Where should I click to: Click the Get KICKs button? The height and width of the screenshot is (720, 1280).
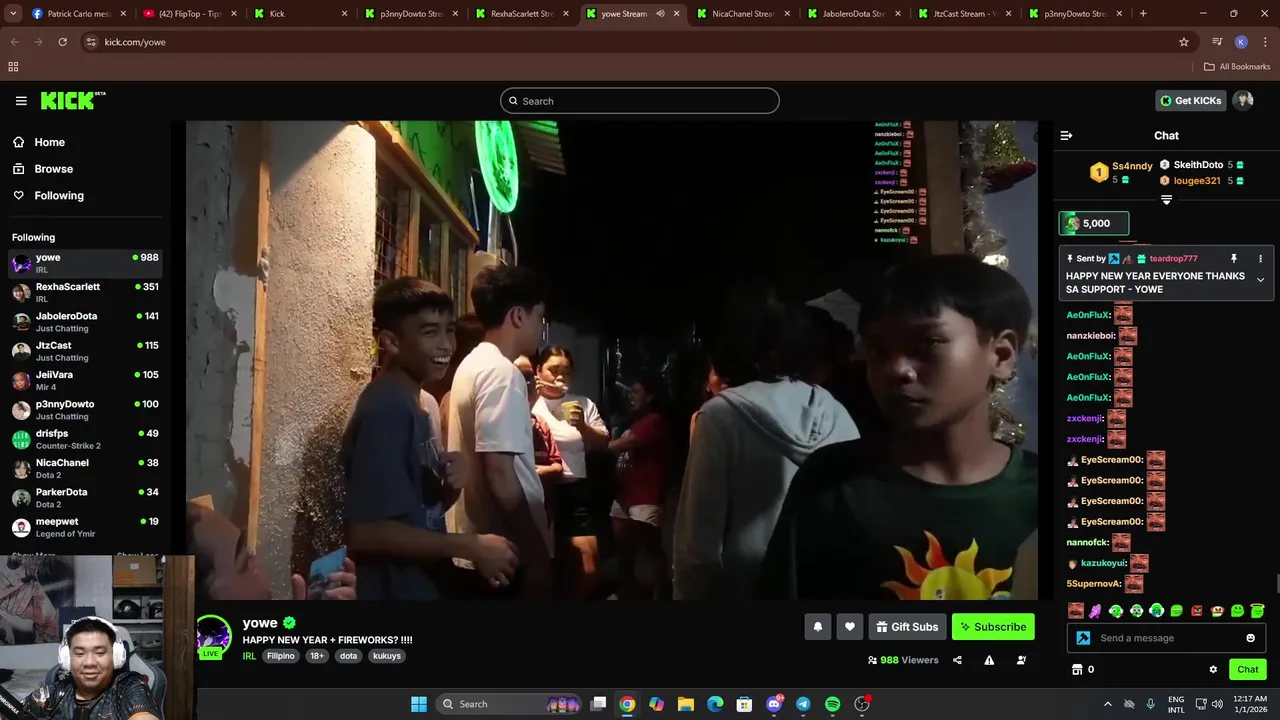[x=1190, y=100]
